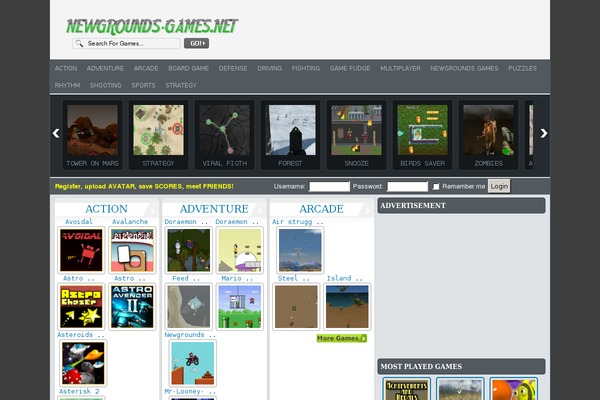Open the Steel game icon
This screenshot has width=600, height=400.
coord(296,307)
